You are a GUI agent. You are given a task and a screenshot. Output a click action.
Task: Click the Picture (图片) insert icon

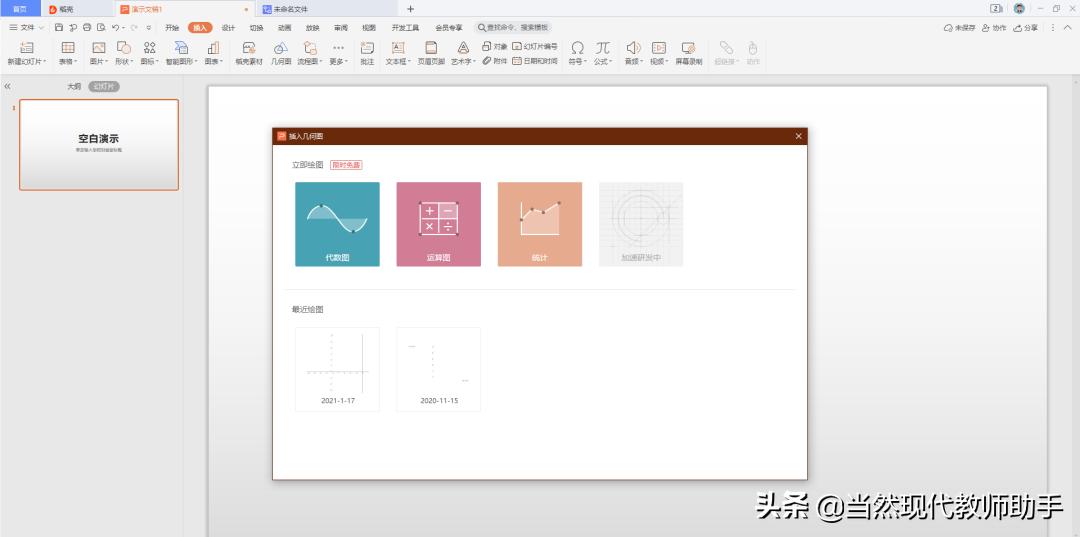(98, 48)
